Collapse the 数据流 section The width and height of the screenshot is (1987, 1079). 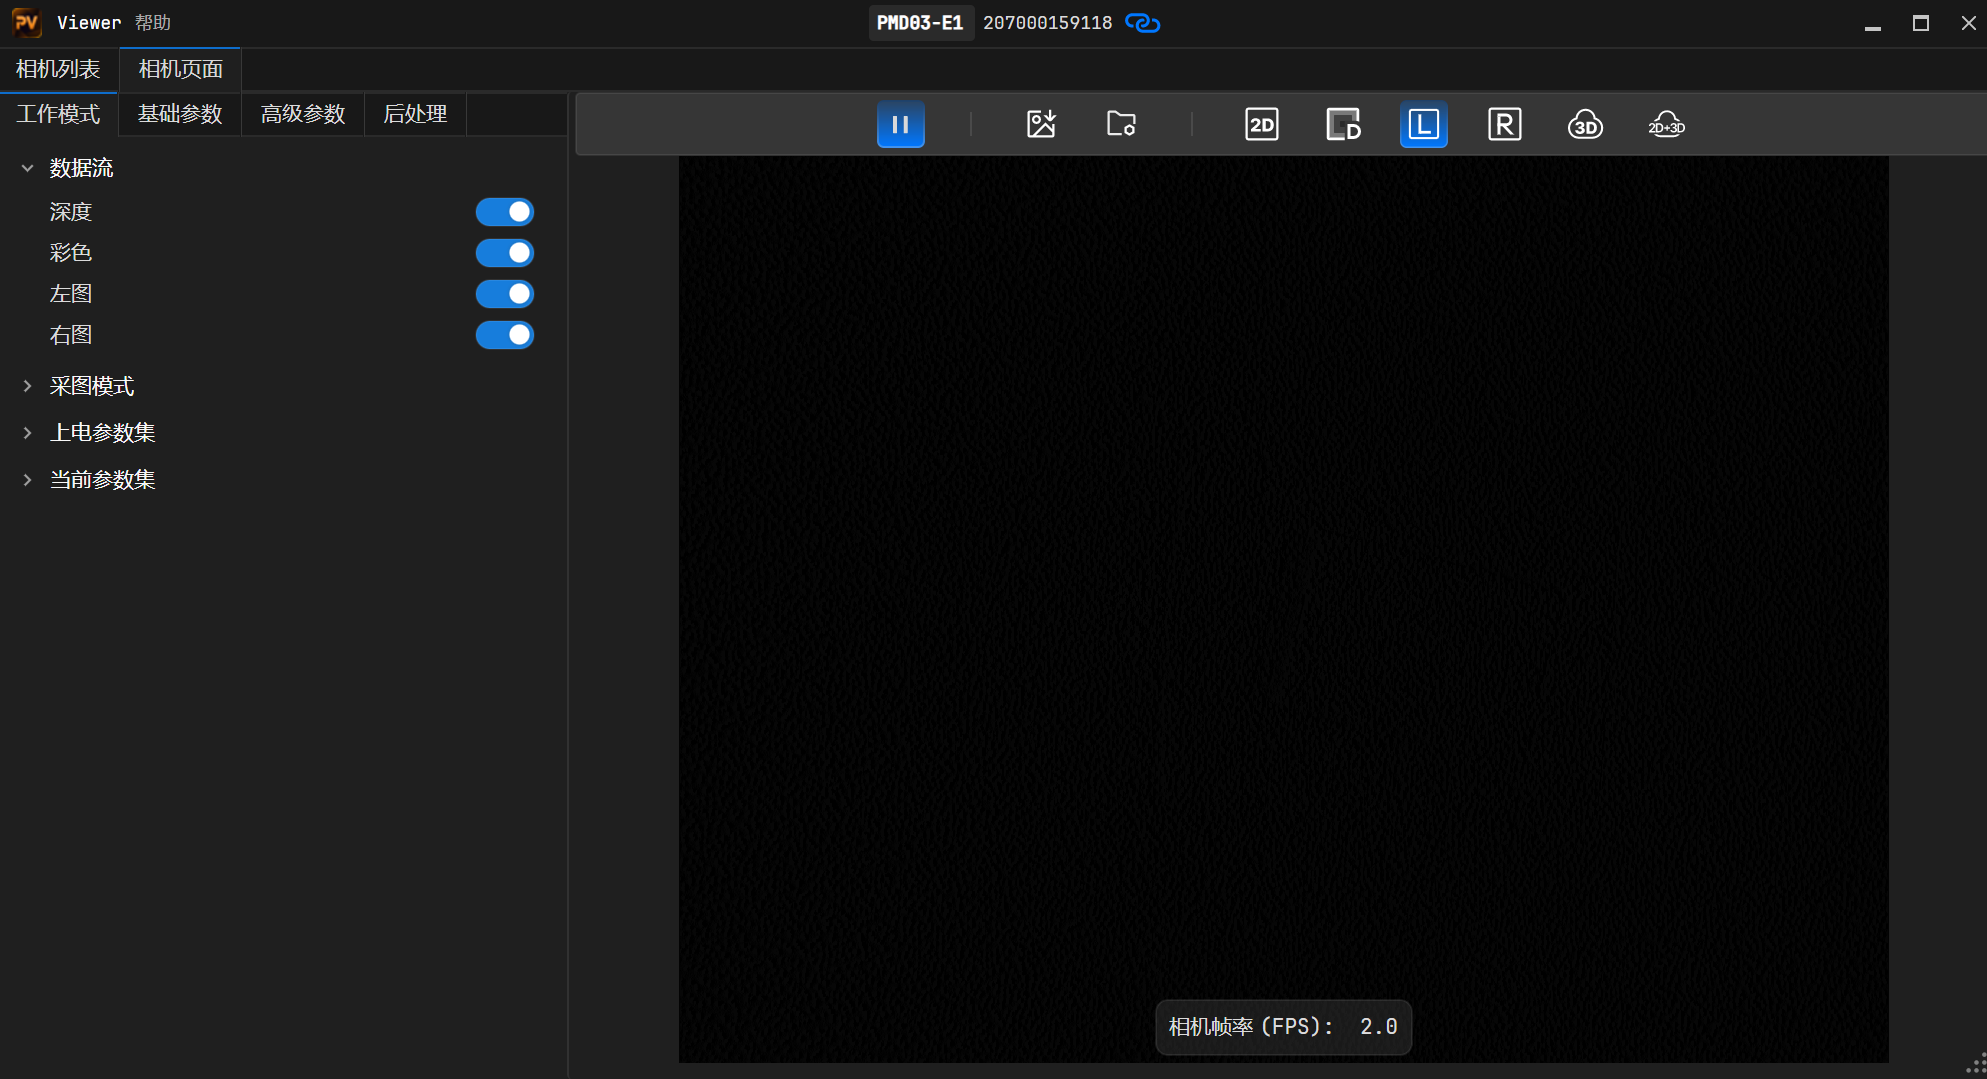(x=28, y=168)
